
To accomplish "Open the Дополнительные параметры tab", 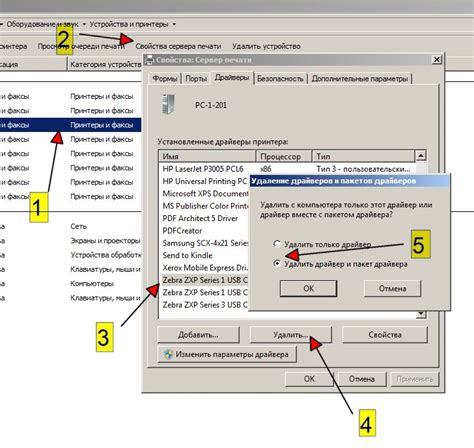I will 360,79.
